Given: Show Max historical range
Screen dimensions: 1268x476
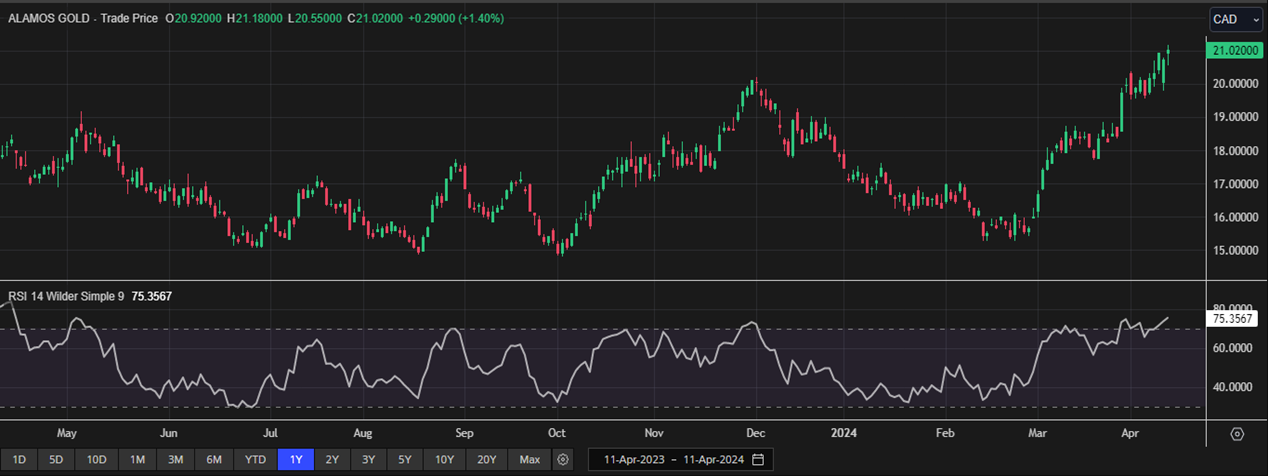Looking at the screenshot, I should (530, 459).
